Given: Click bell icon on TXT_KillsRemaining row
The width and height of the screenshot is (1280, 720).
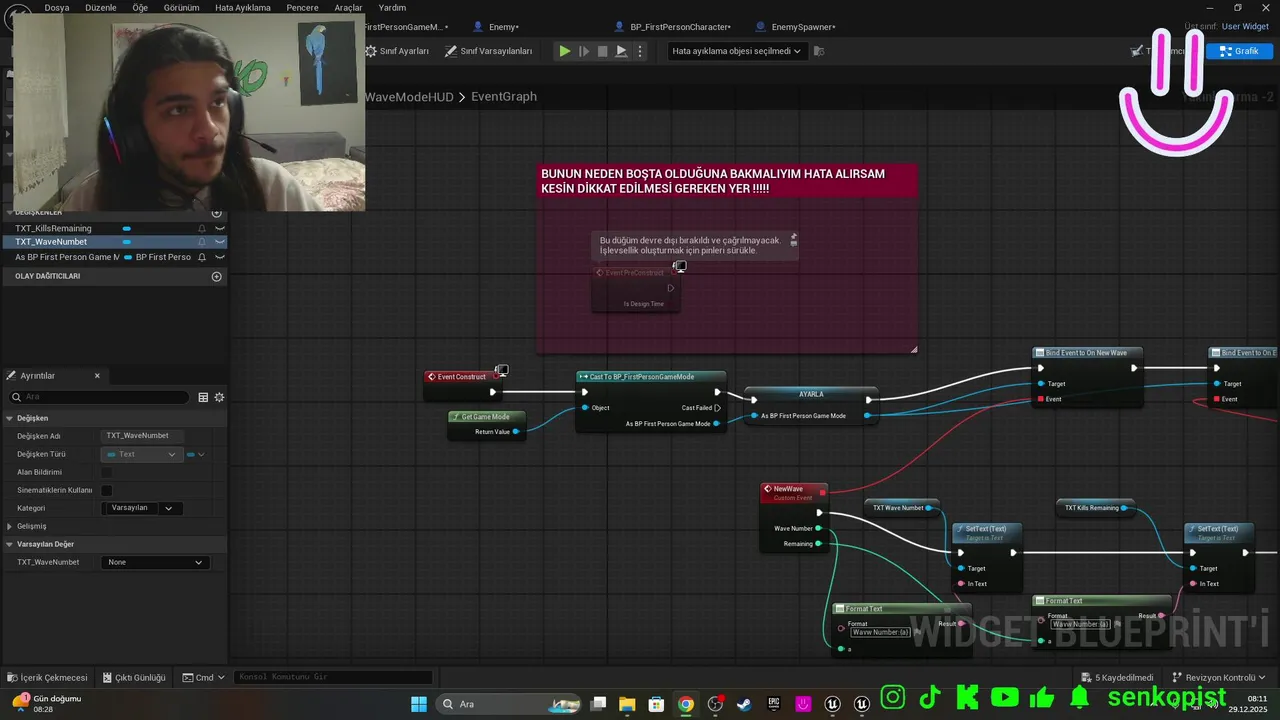Looking at the screenshot, I should 202,228.
